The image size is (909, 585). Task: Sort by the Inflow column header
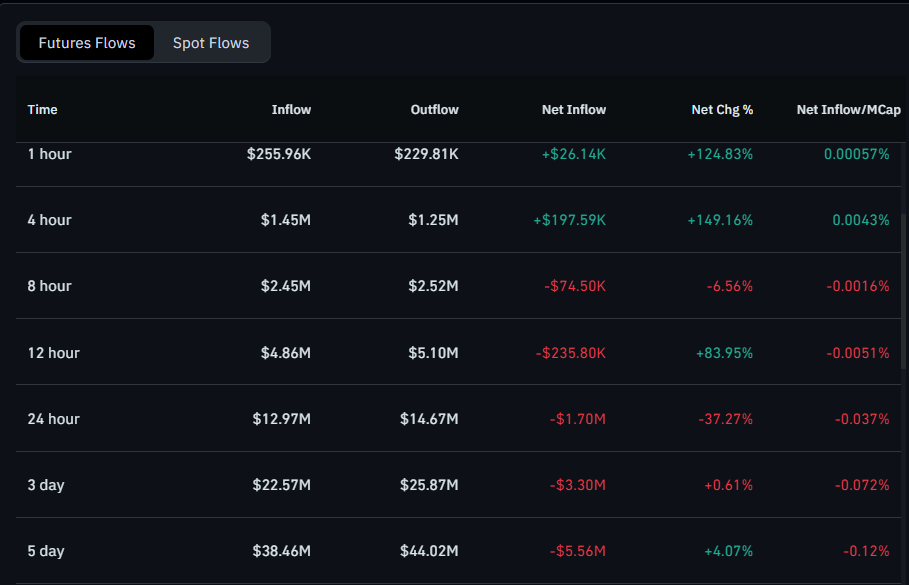[x=291, y=110]
